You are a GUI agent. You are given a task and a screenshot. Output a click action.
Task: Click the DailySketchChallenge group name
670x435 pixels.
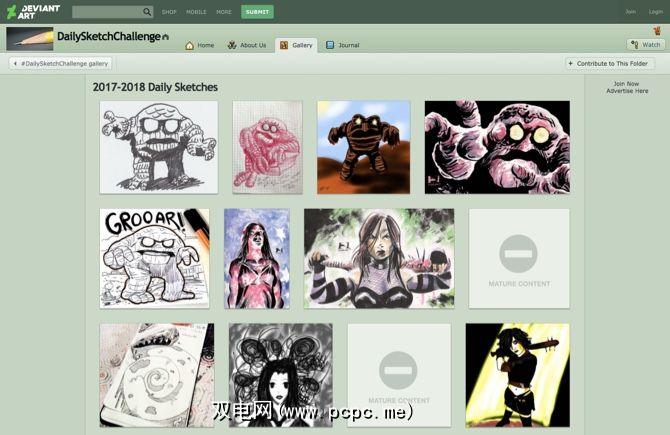click(x=109, y=36)
